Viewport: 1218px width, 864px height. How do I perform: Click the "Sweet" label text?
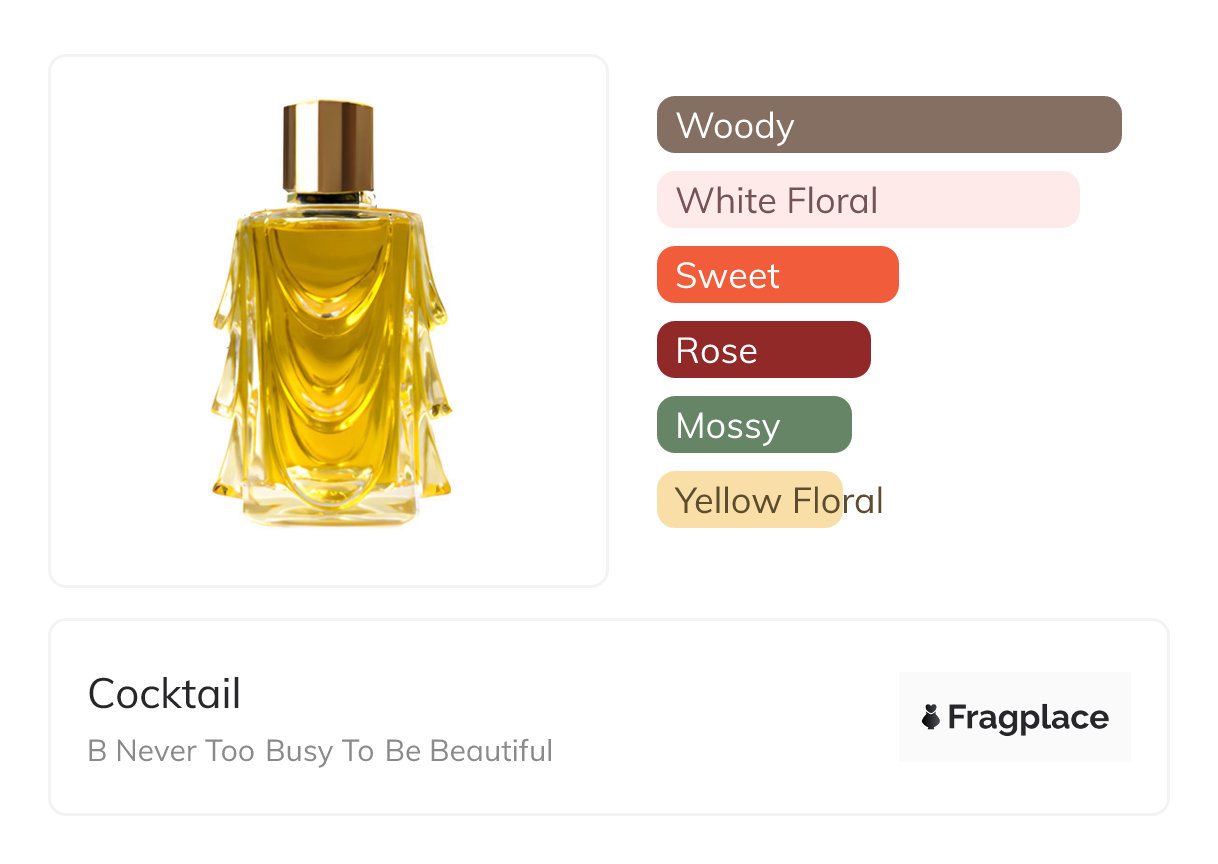click(x=727, y=276)
